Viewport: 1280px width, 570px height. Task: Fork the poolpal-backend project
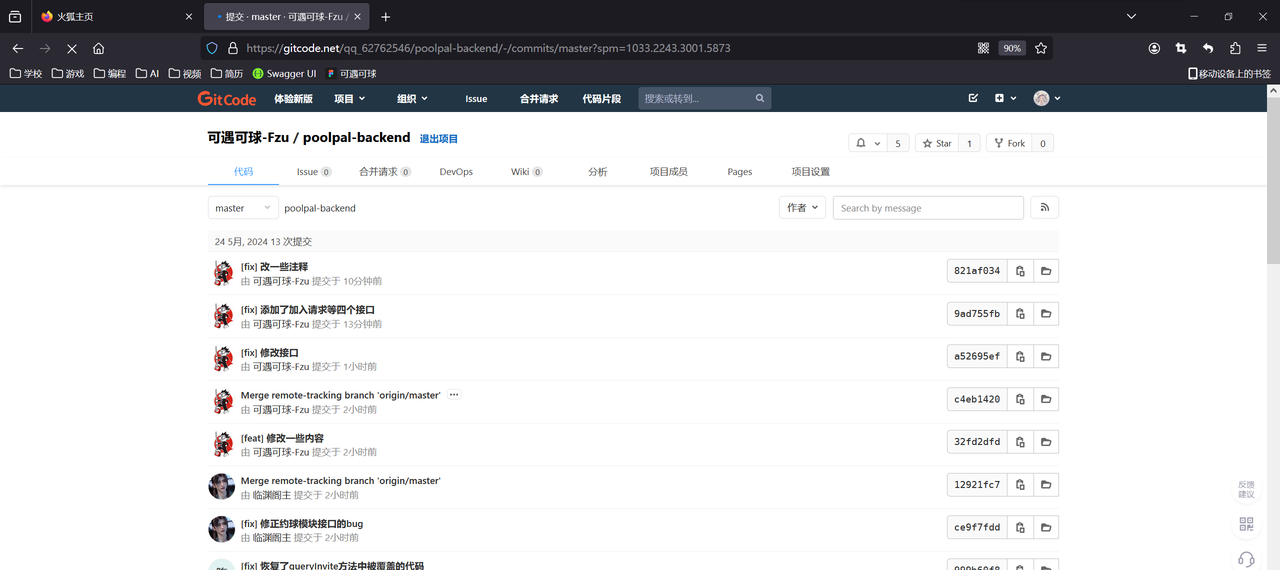tap(1009, 143)
